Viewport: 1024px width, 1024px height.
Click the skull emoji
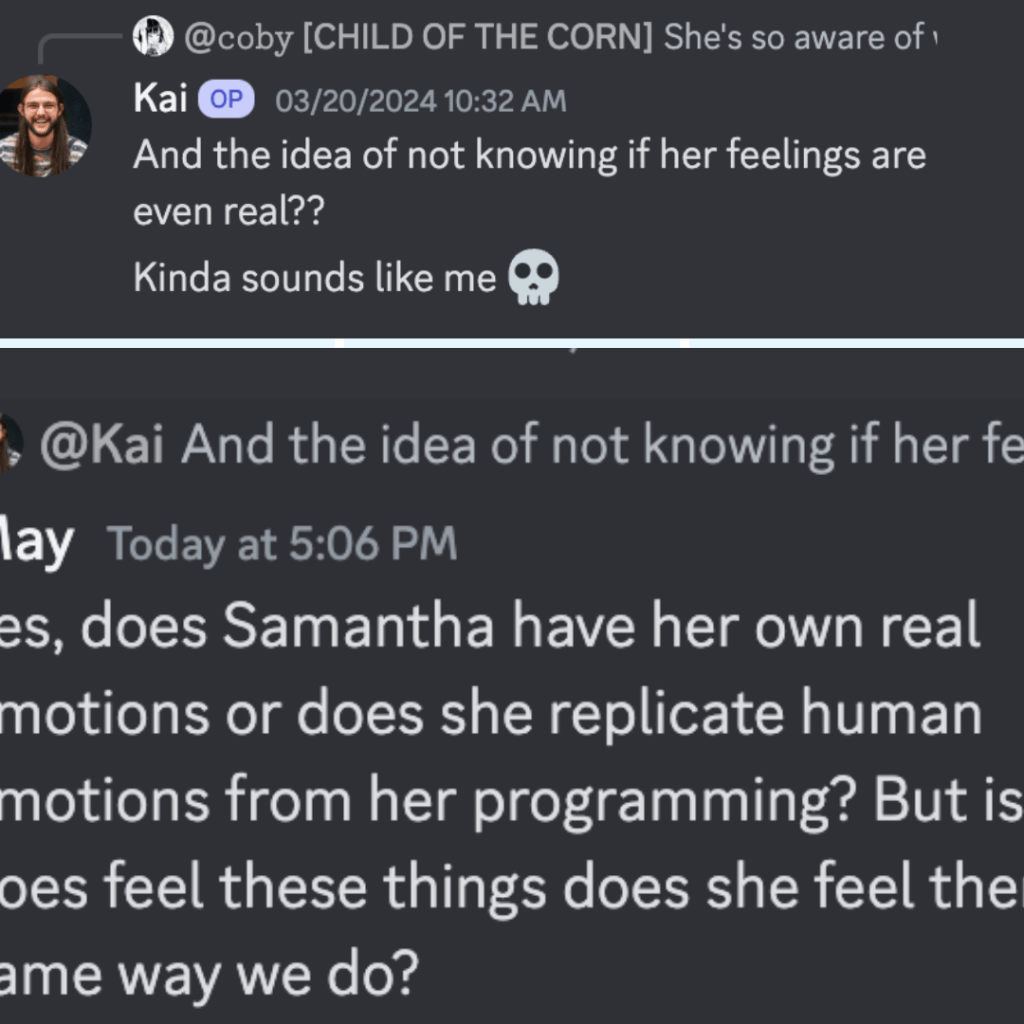(533, 277)
